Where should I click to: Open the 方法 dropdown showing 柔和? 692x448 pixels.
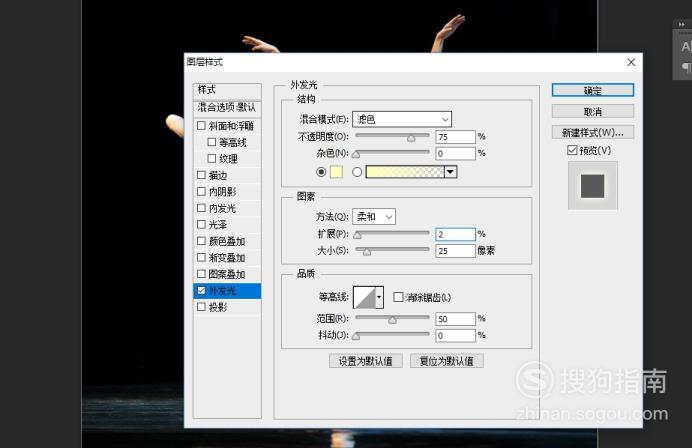(x=374, y=216)
